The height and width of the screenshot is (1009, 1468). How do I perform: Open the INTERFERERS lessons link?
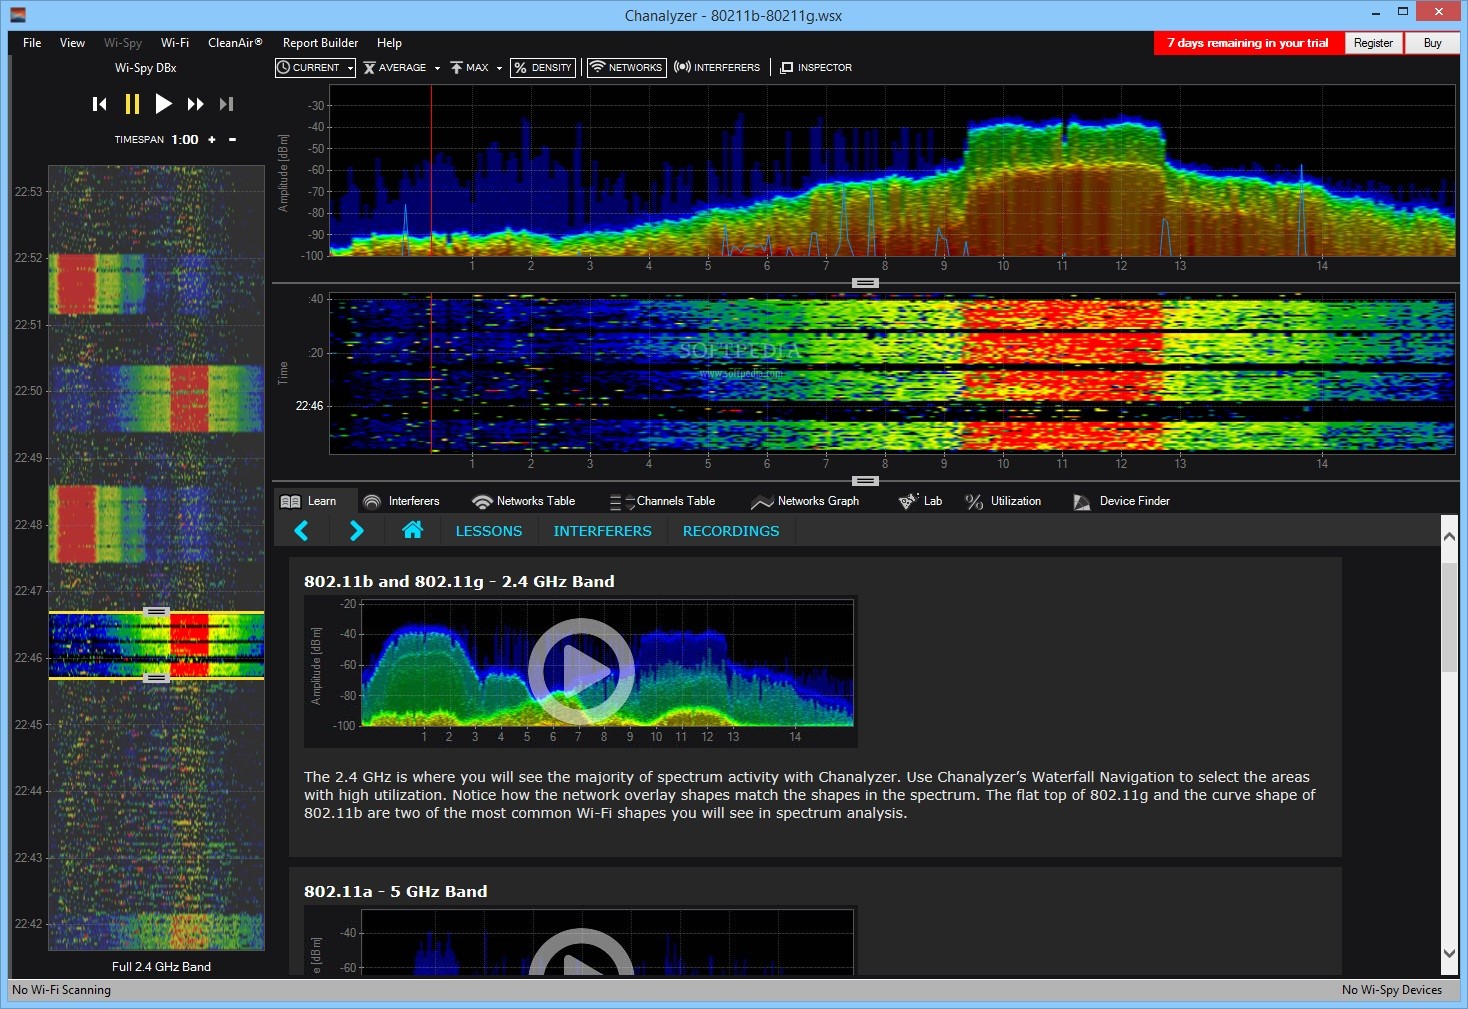point(602,531)
